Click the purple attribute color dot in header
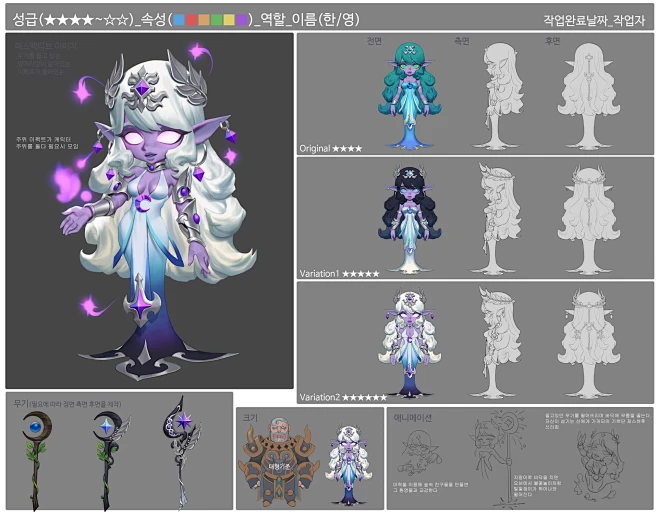658x514 pixels. [242, 17]
